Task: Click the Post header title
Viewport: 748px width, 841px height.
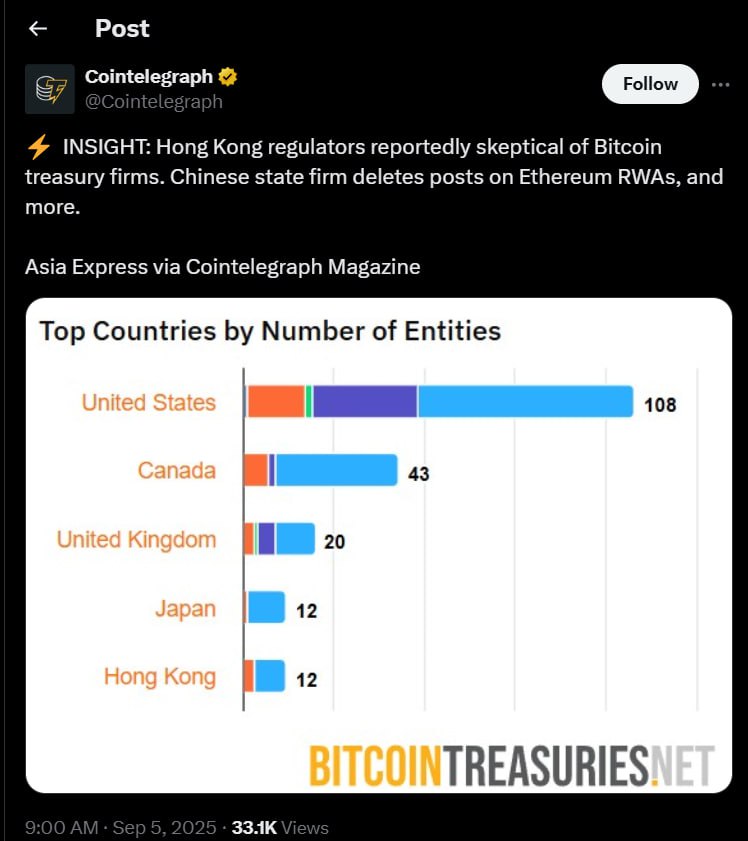Action: (122, 28)
